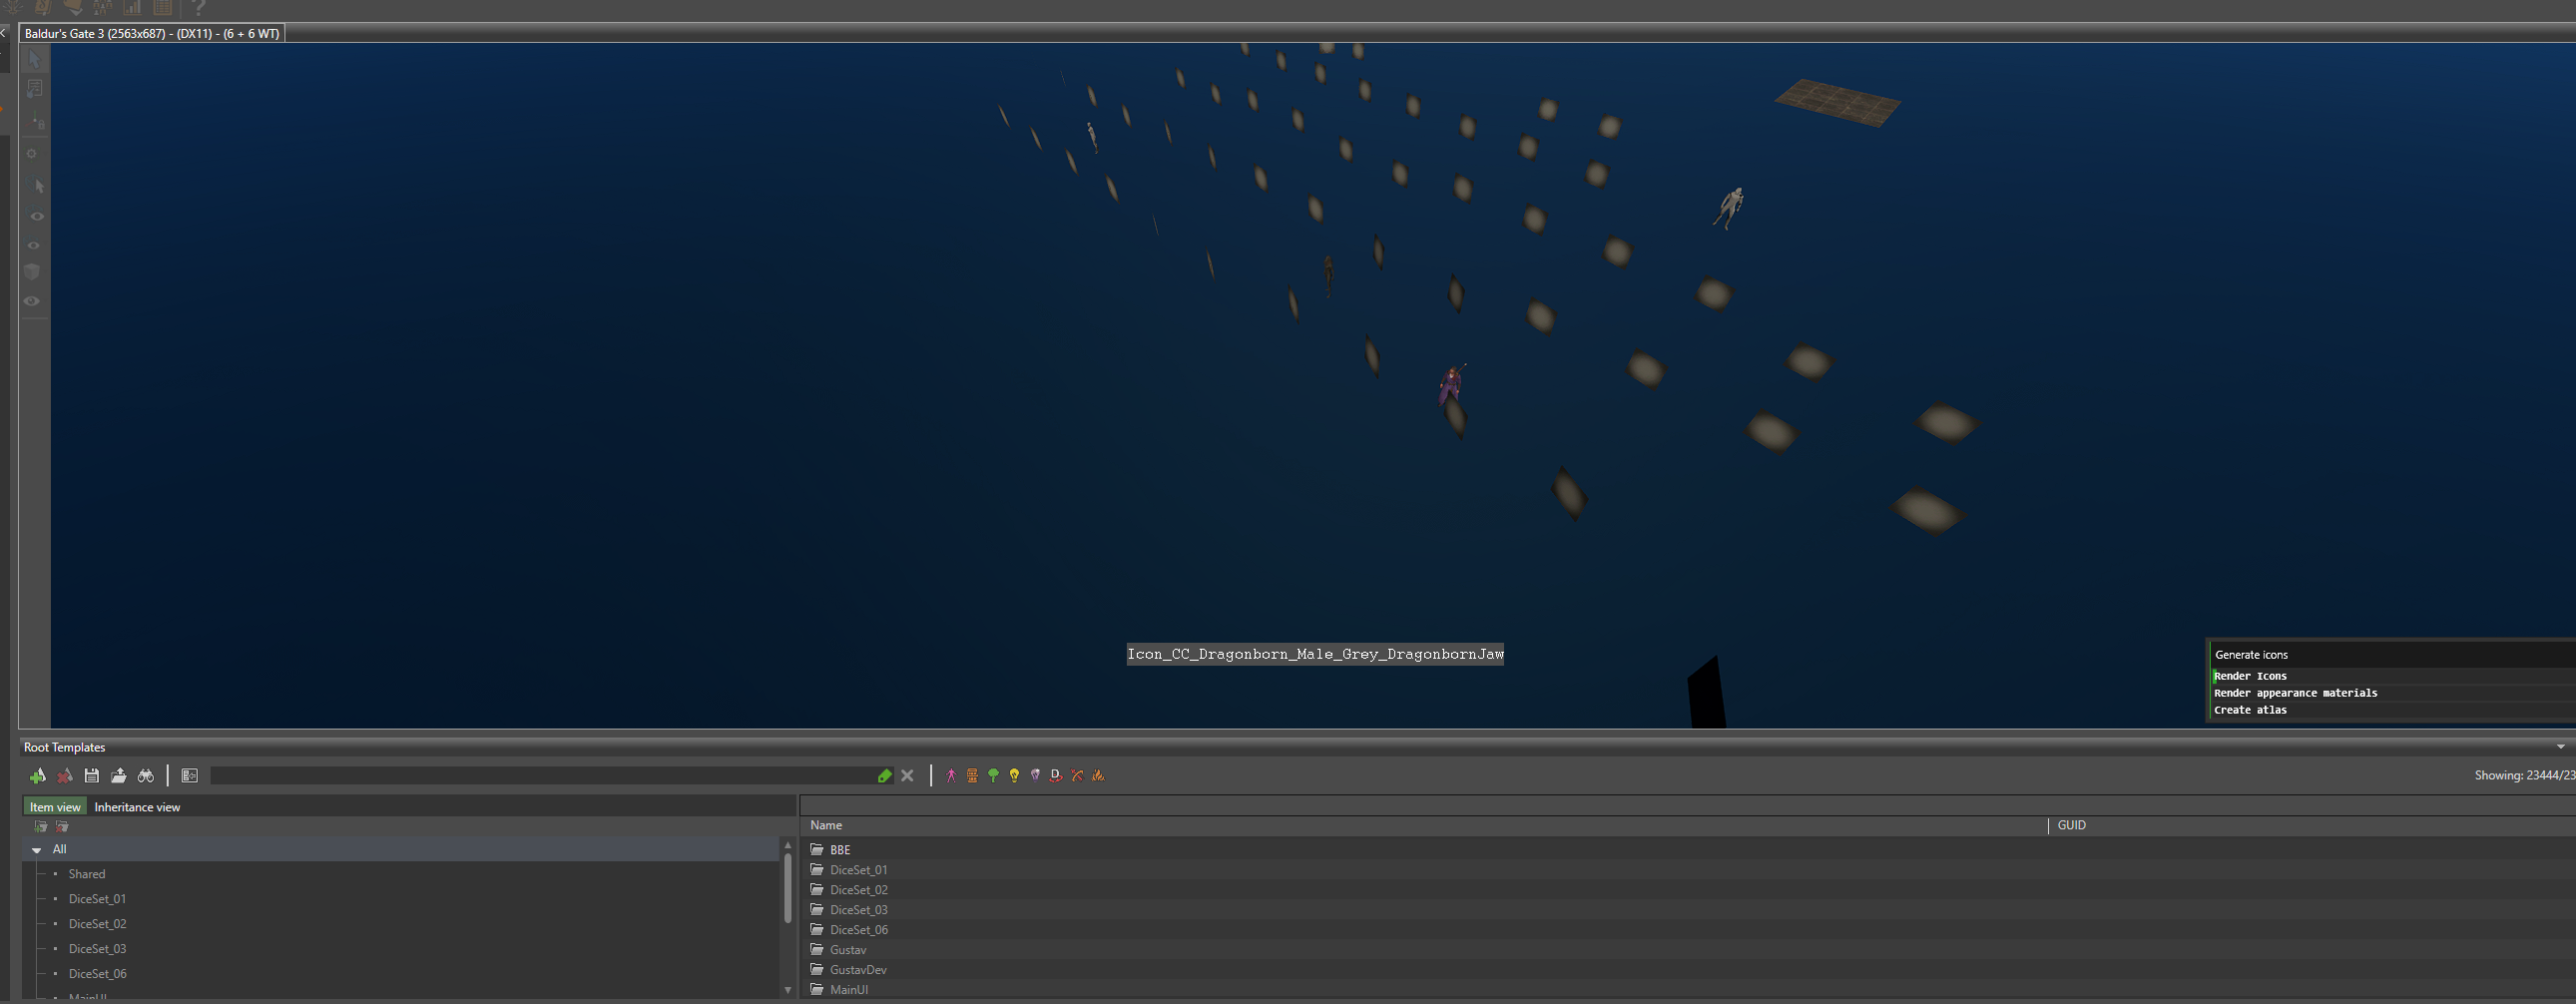This screenshot has width=2576, height=1004.
Task: Select DiceSet_06 in the left tree
Action: 97,974
